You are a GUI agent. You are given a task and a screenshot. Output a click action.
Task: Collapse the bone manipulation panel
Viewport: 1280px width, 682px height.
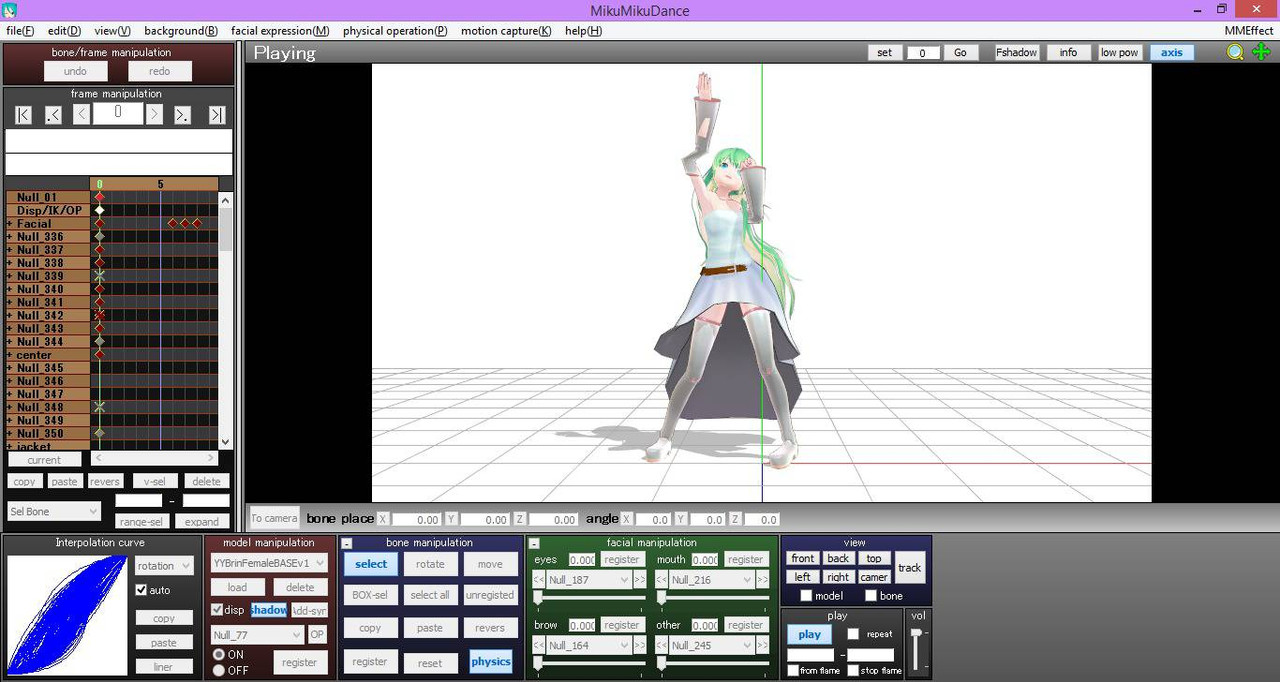tap(347, 543)
